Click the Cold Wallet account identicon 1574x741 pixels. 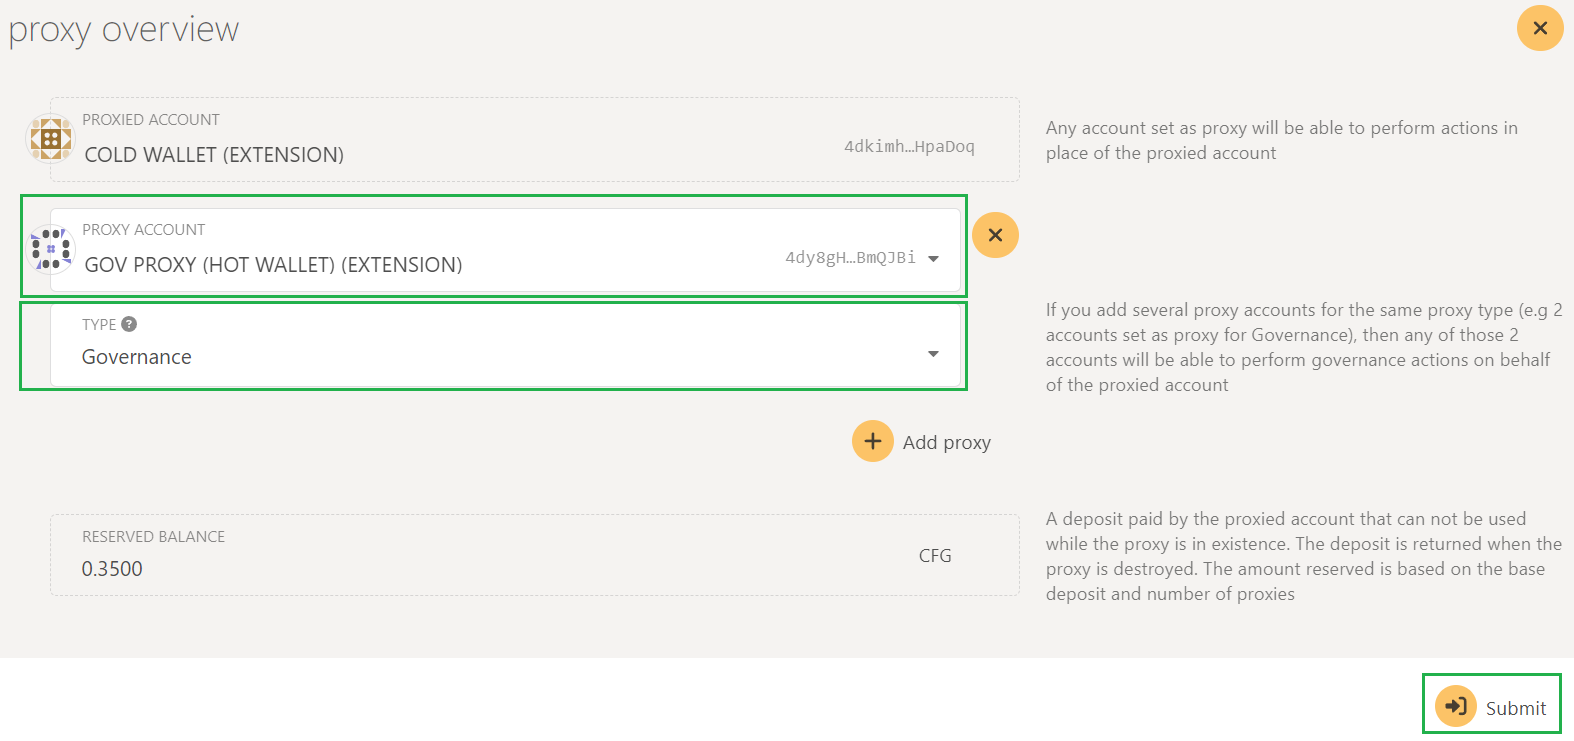[50, 139]
